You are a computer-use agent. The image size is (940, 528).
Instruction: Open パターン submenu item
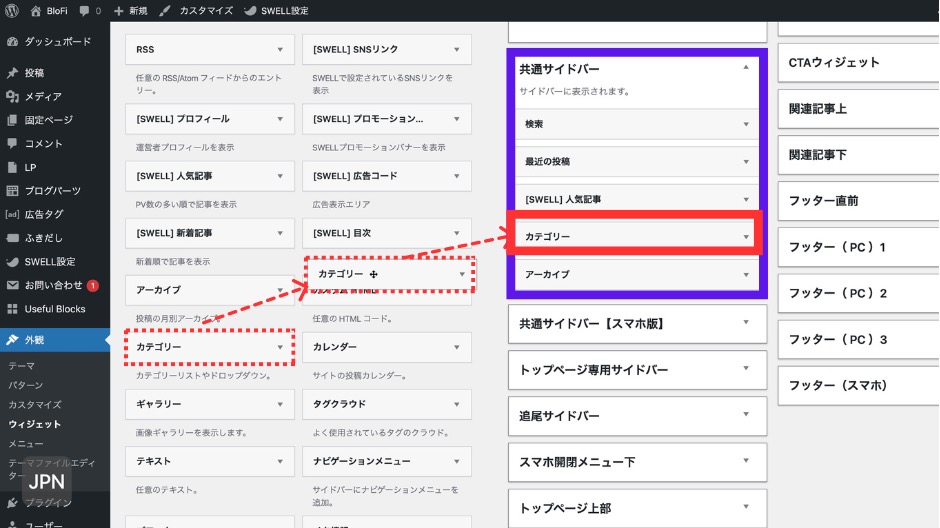pyautogui.click(x=26, y=385)
